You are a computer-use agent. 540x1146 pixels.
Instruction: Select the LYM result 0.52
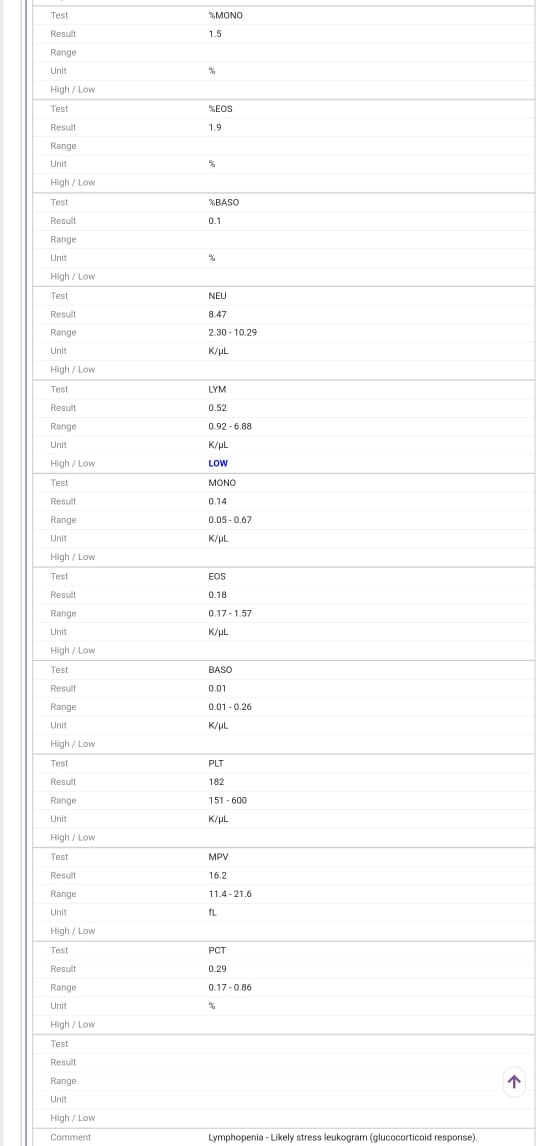coord(217,408)
